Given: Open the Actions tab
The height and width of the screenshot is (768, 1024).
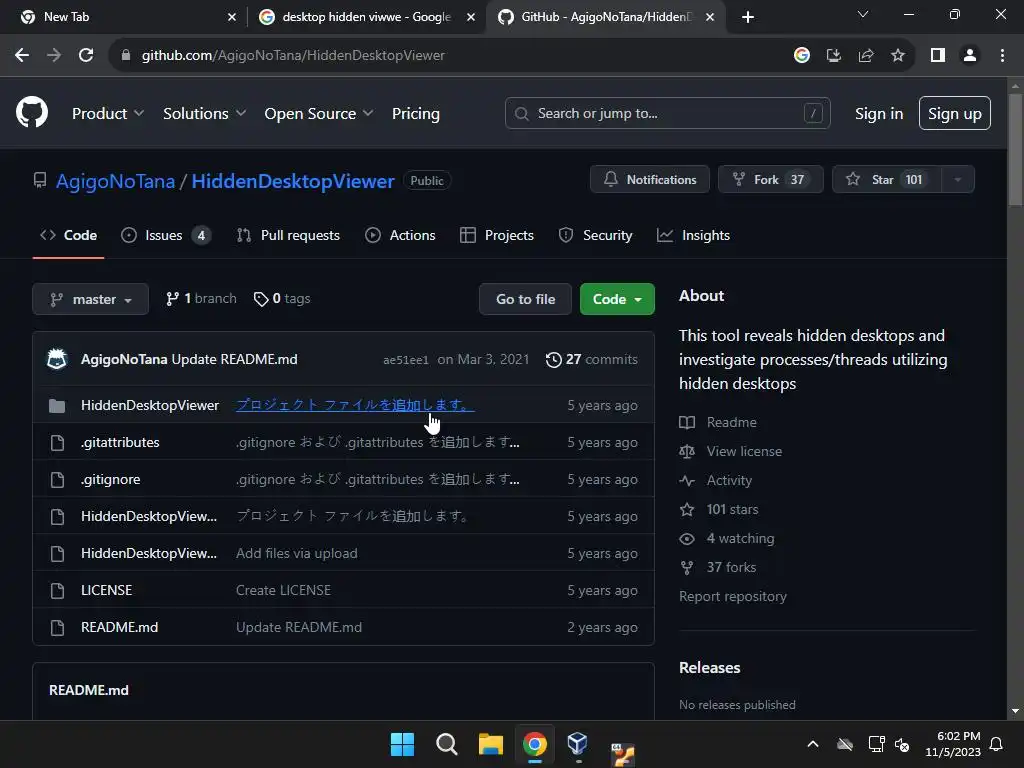Looking at the screenshot, I should (x=400, y=236).
